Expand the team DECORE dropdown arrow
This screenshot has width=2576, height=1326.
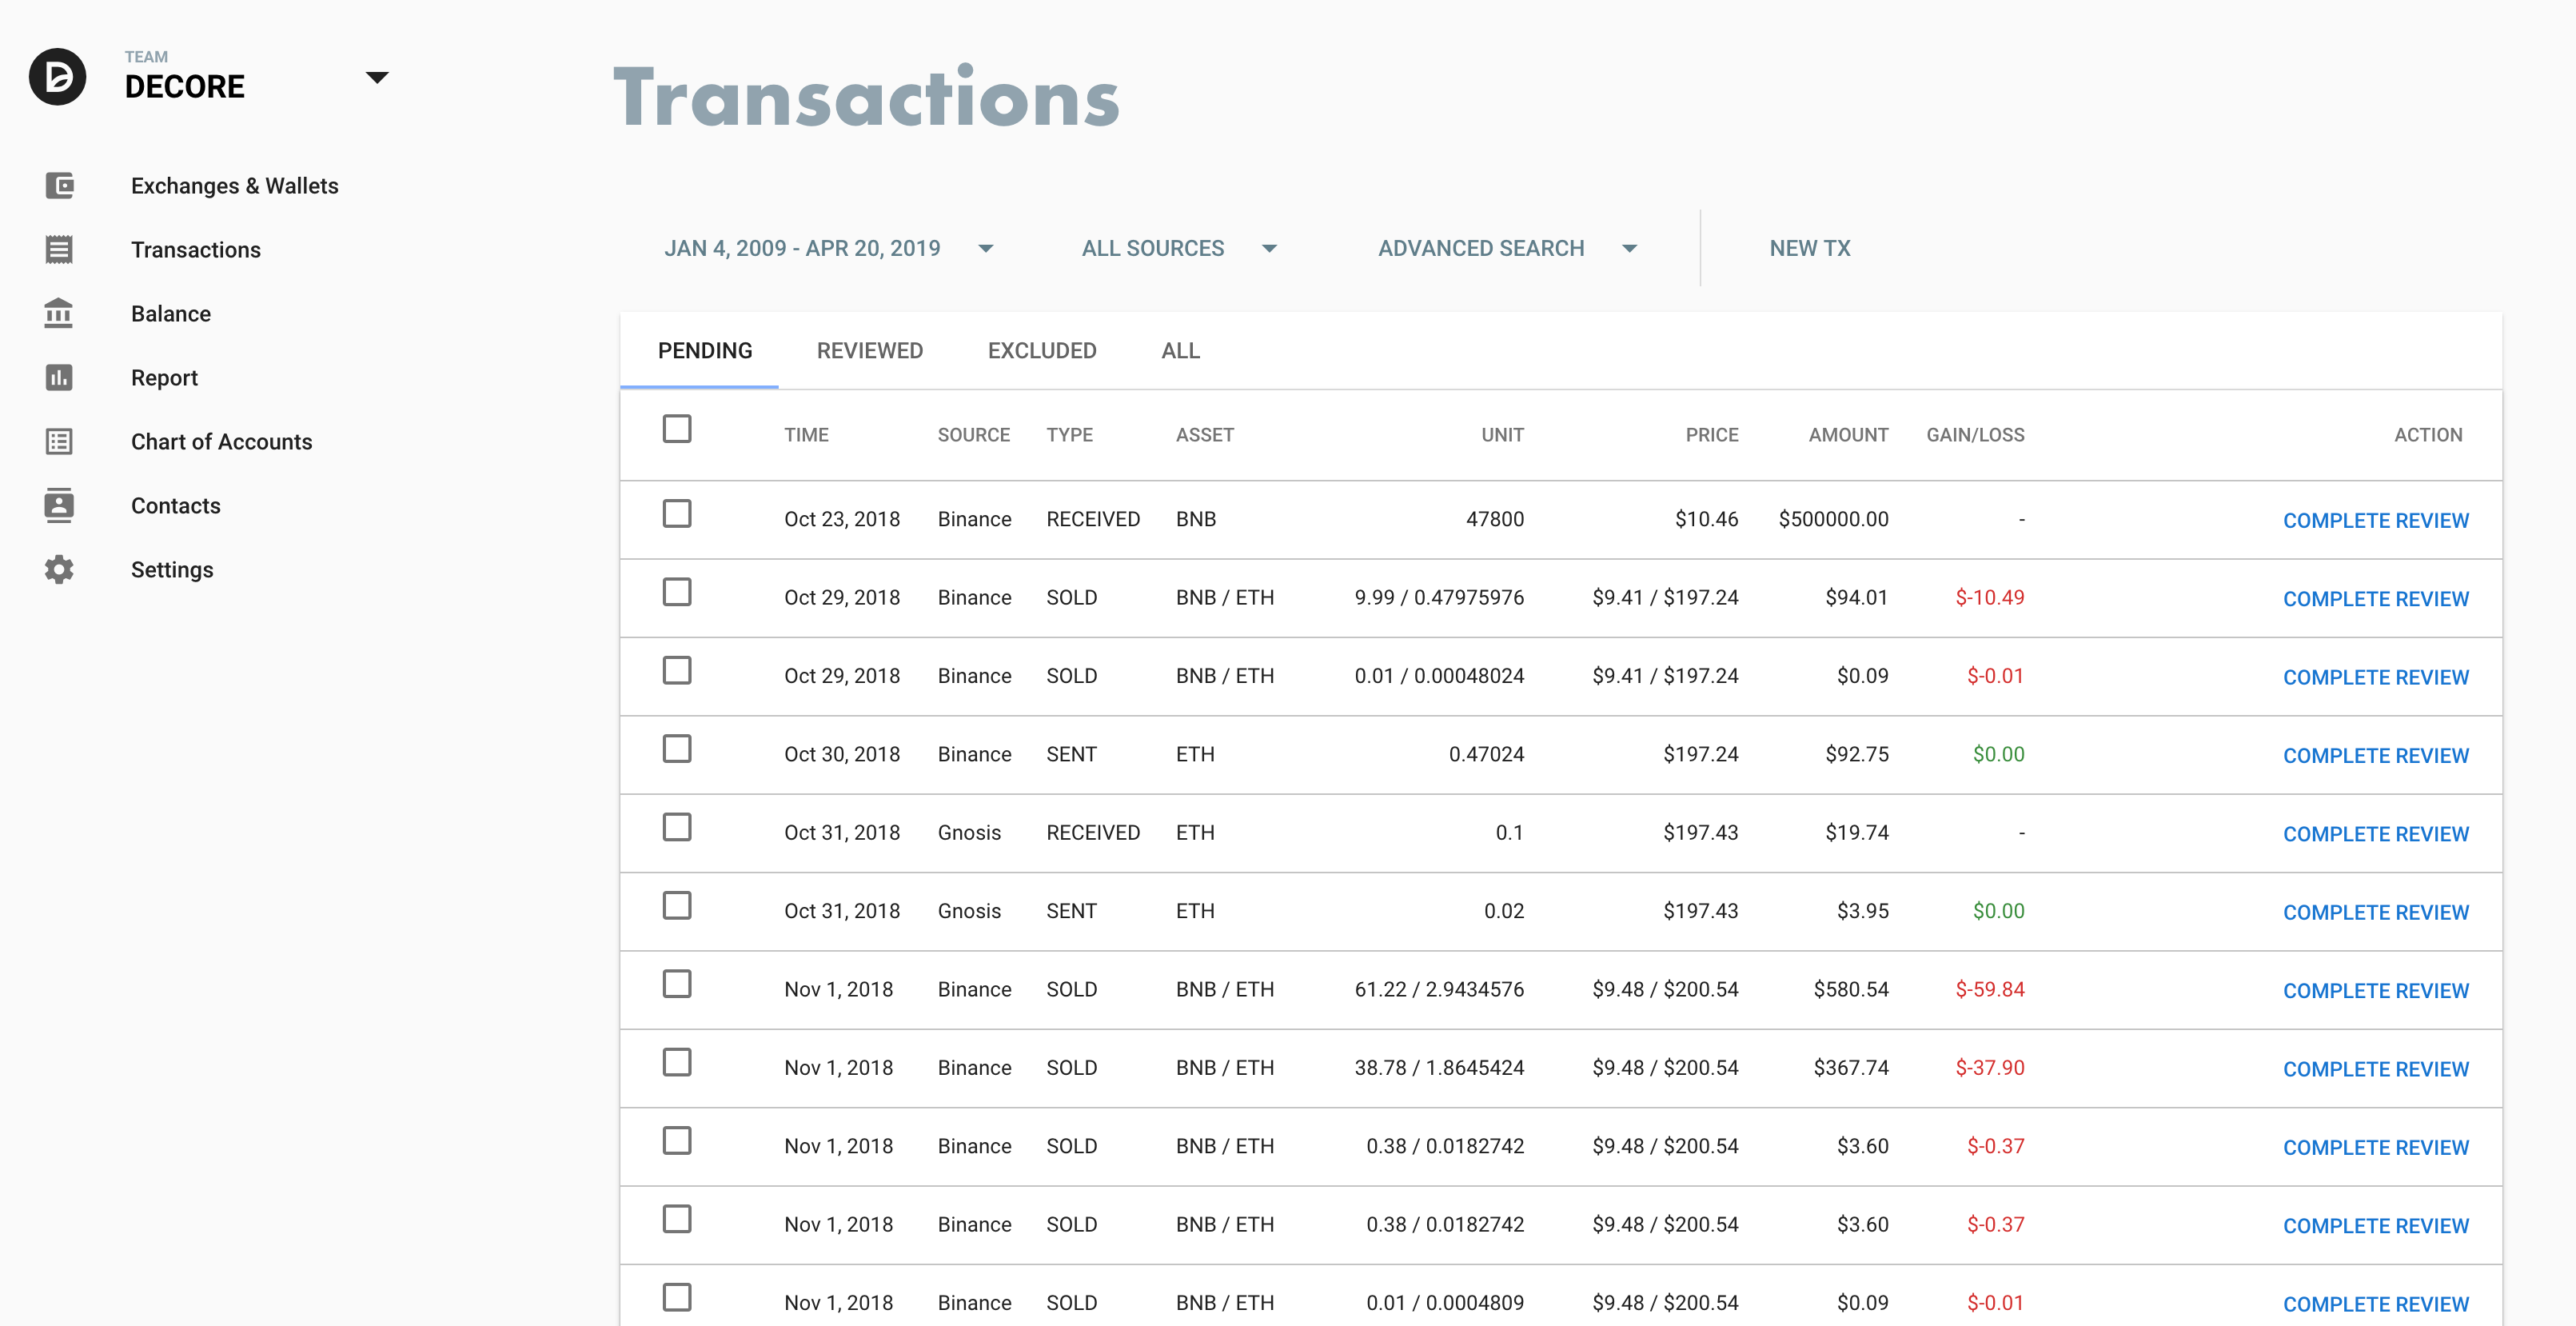[x=377, y=77]
